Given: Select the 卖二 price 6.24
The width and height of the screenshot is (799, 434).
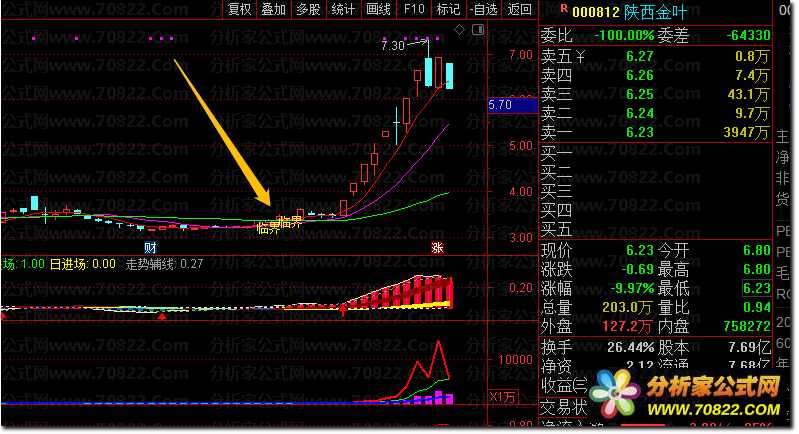Looking at the screenshot, I should pyautogui.click(x=640, y=113).
